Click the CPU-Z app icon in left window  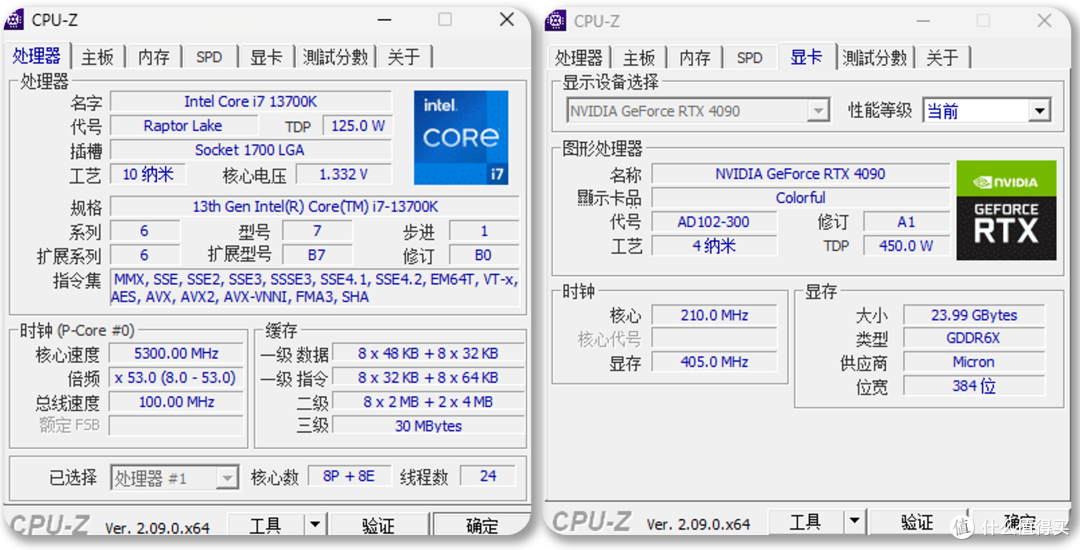[x=14, y=20]
